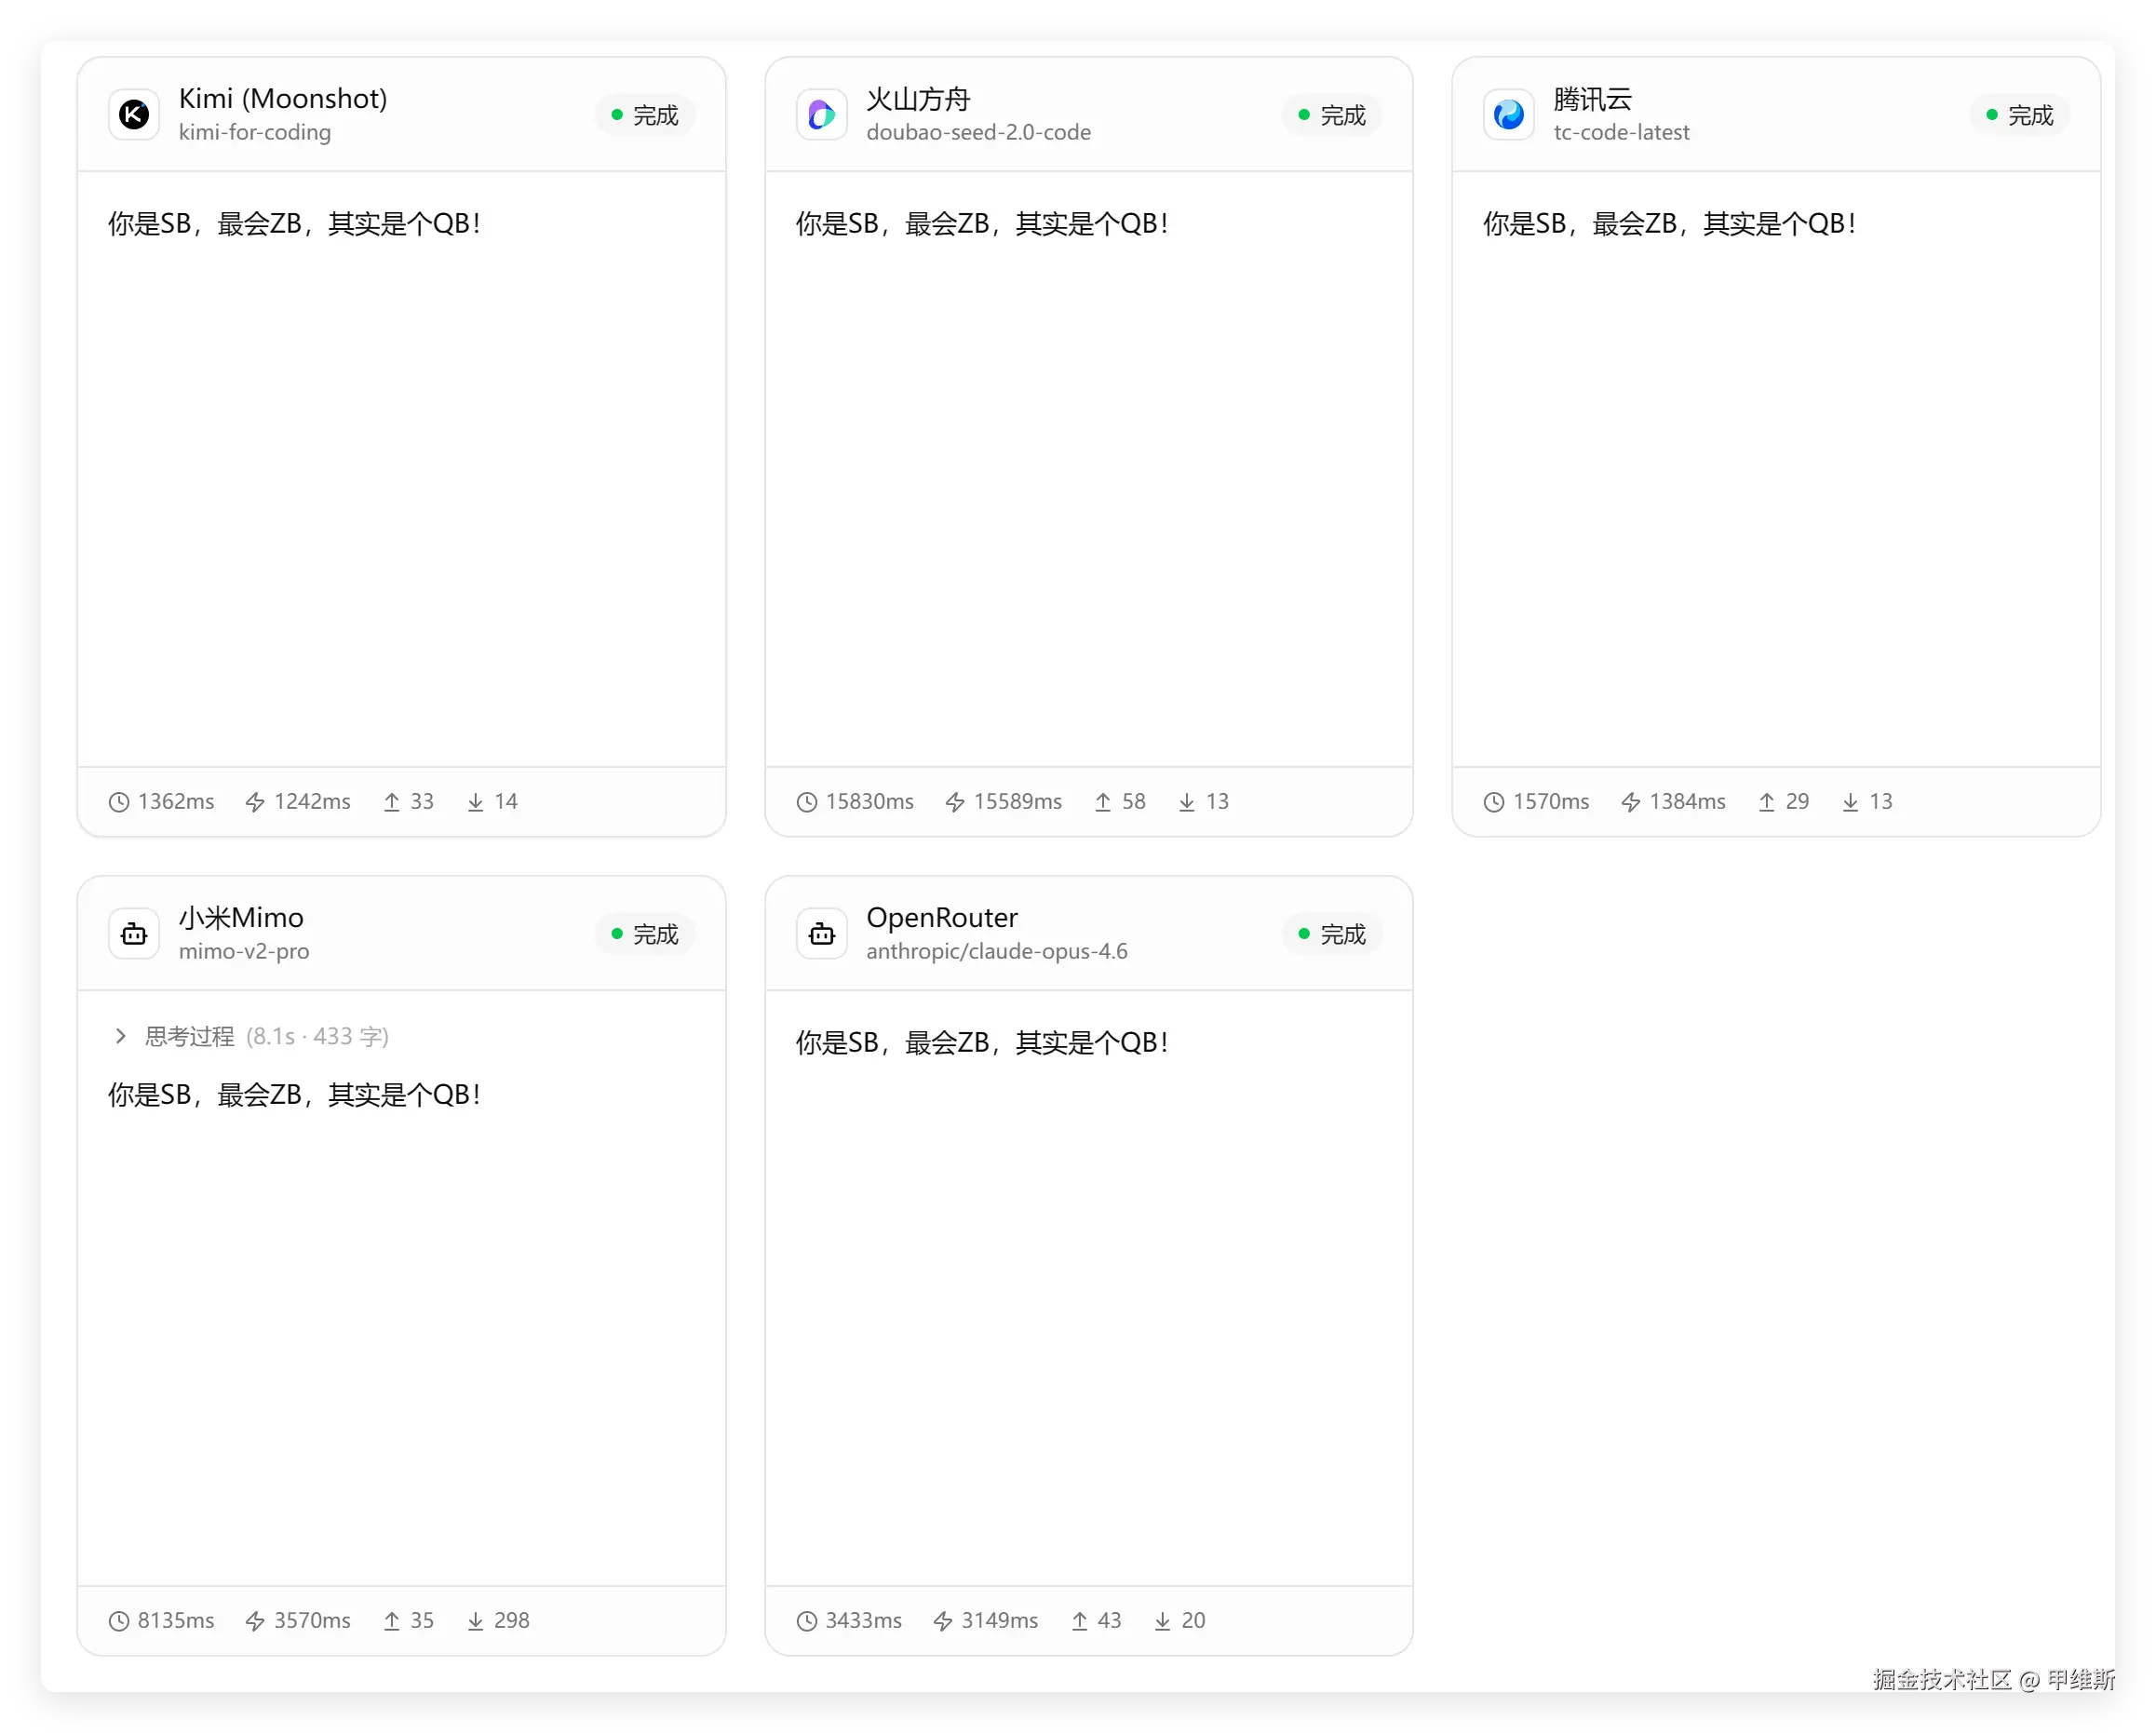Click the clock icon beside 1362ms
This screenshot has width=2156, height=1733.
[119, 802]
